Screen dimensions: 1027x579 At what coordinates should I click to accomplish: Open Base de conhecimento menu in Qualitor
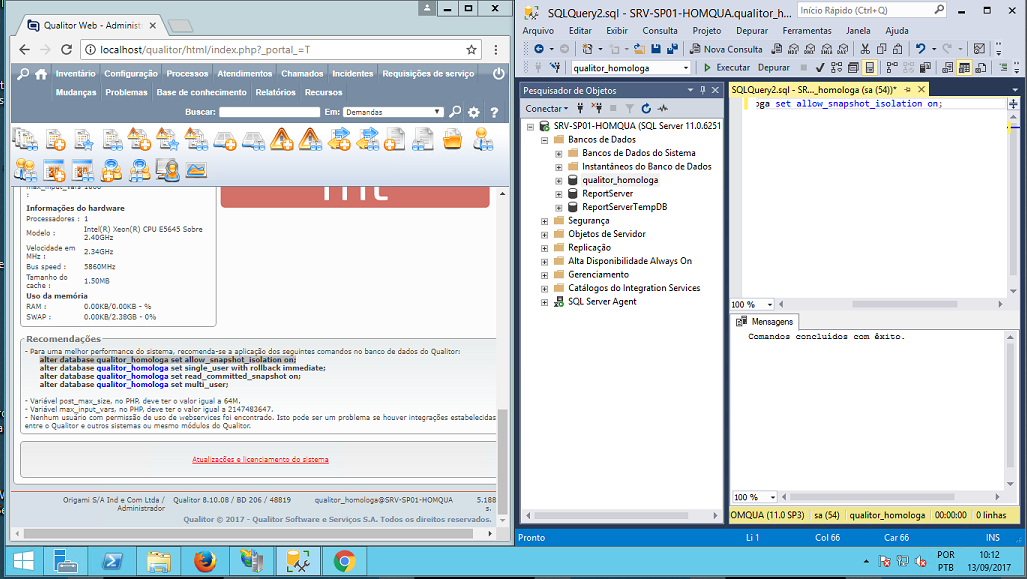tap(202, 92)
